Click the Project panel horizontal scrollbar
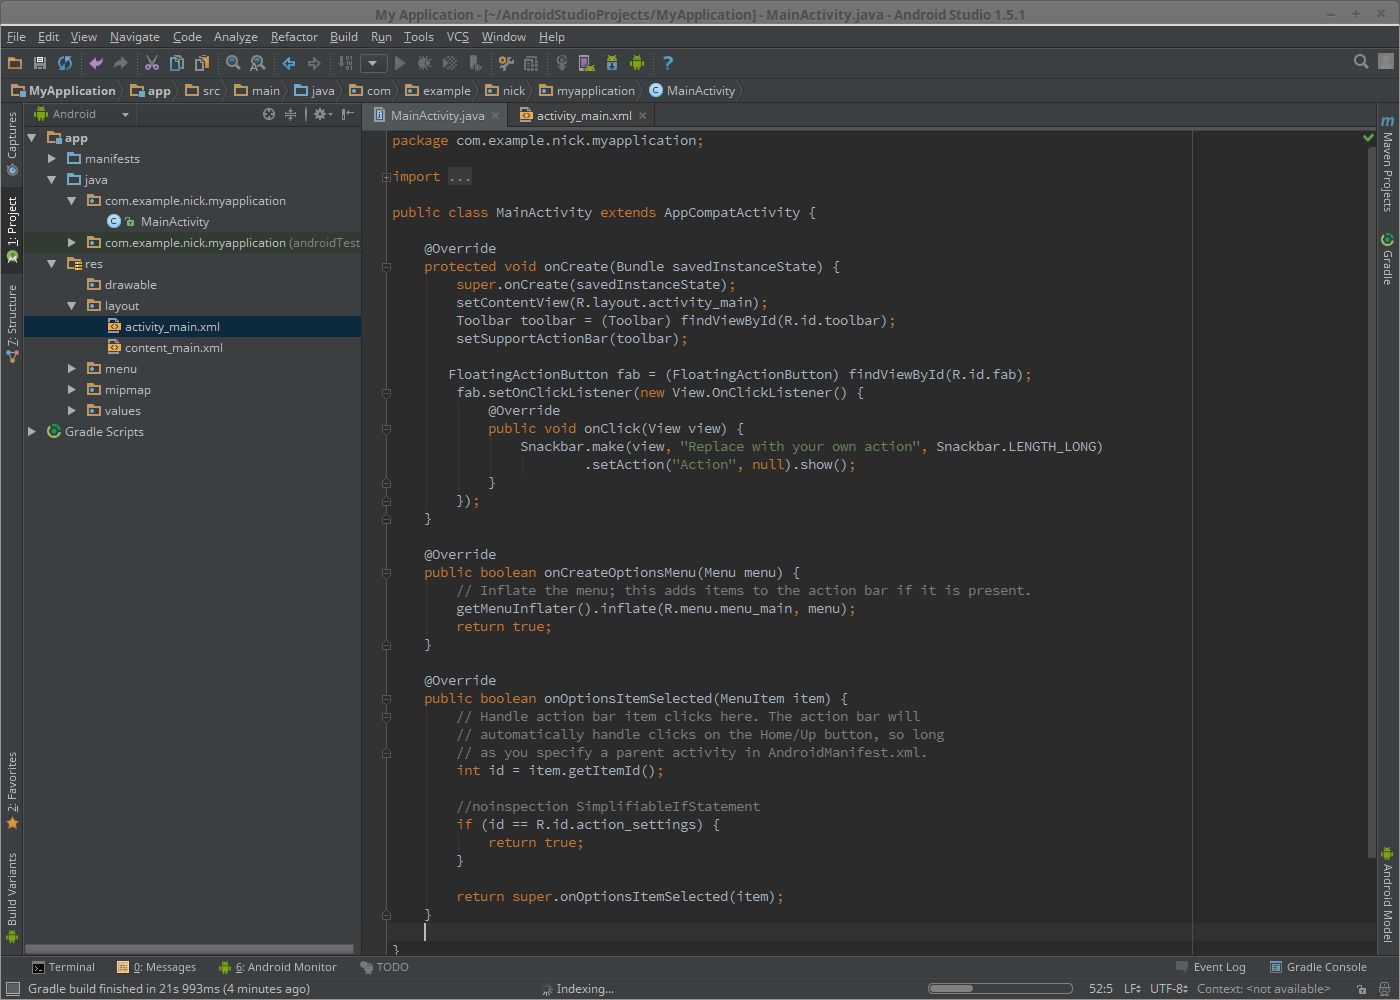The image size is (1400, 1000). click(189, 949)
